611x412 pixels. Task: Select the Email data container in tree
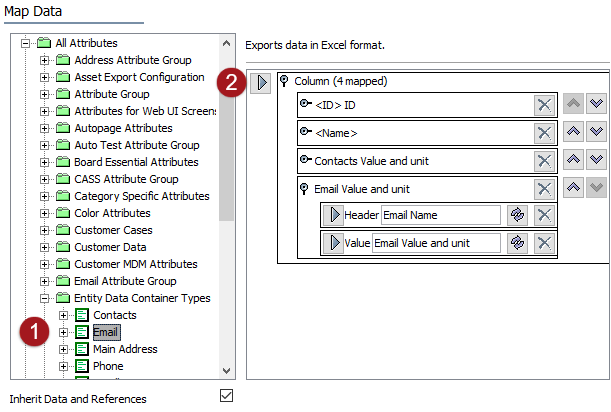point(105,332)
